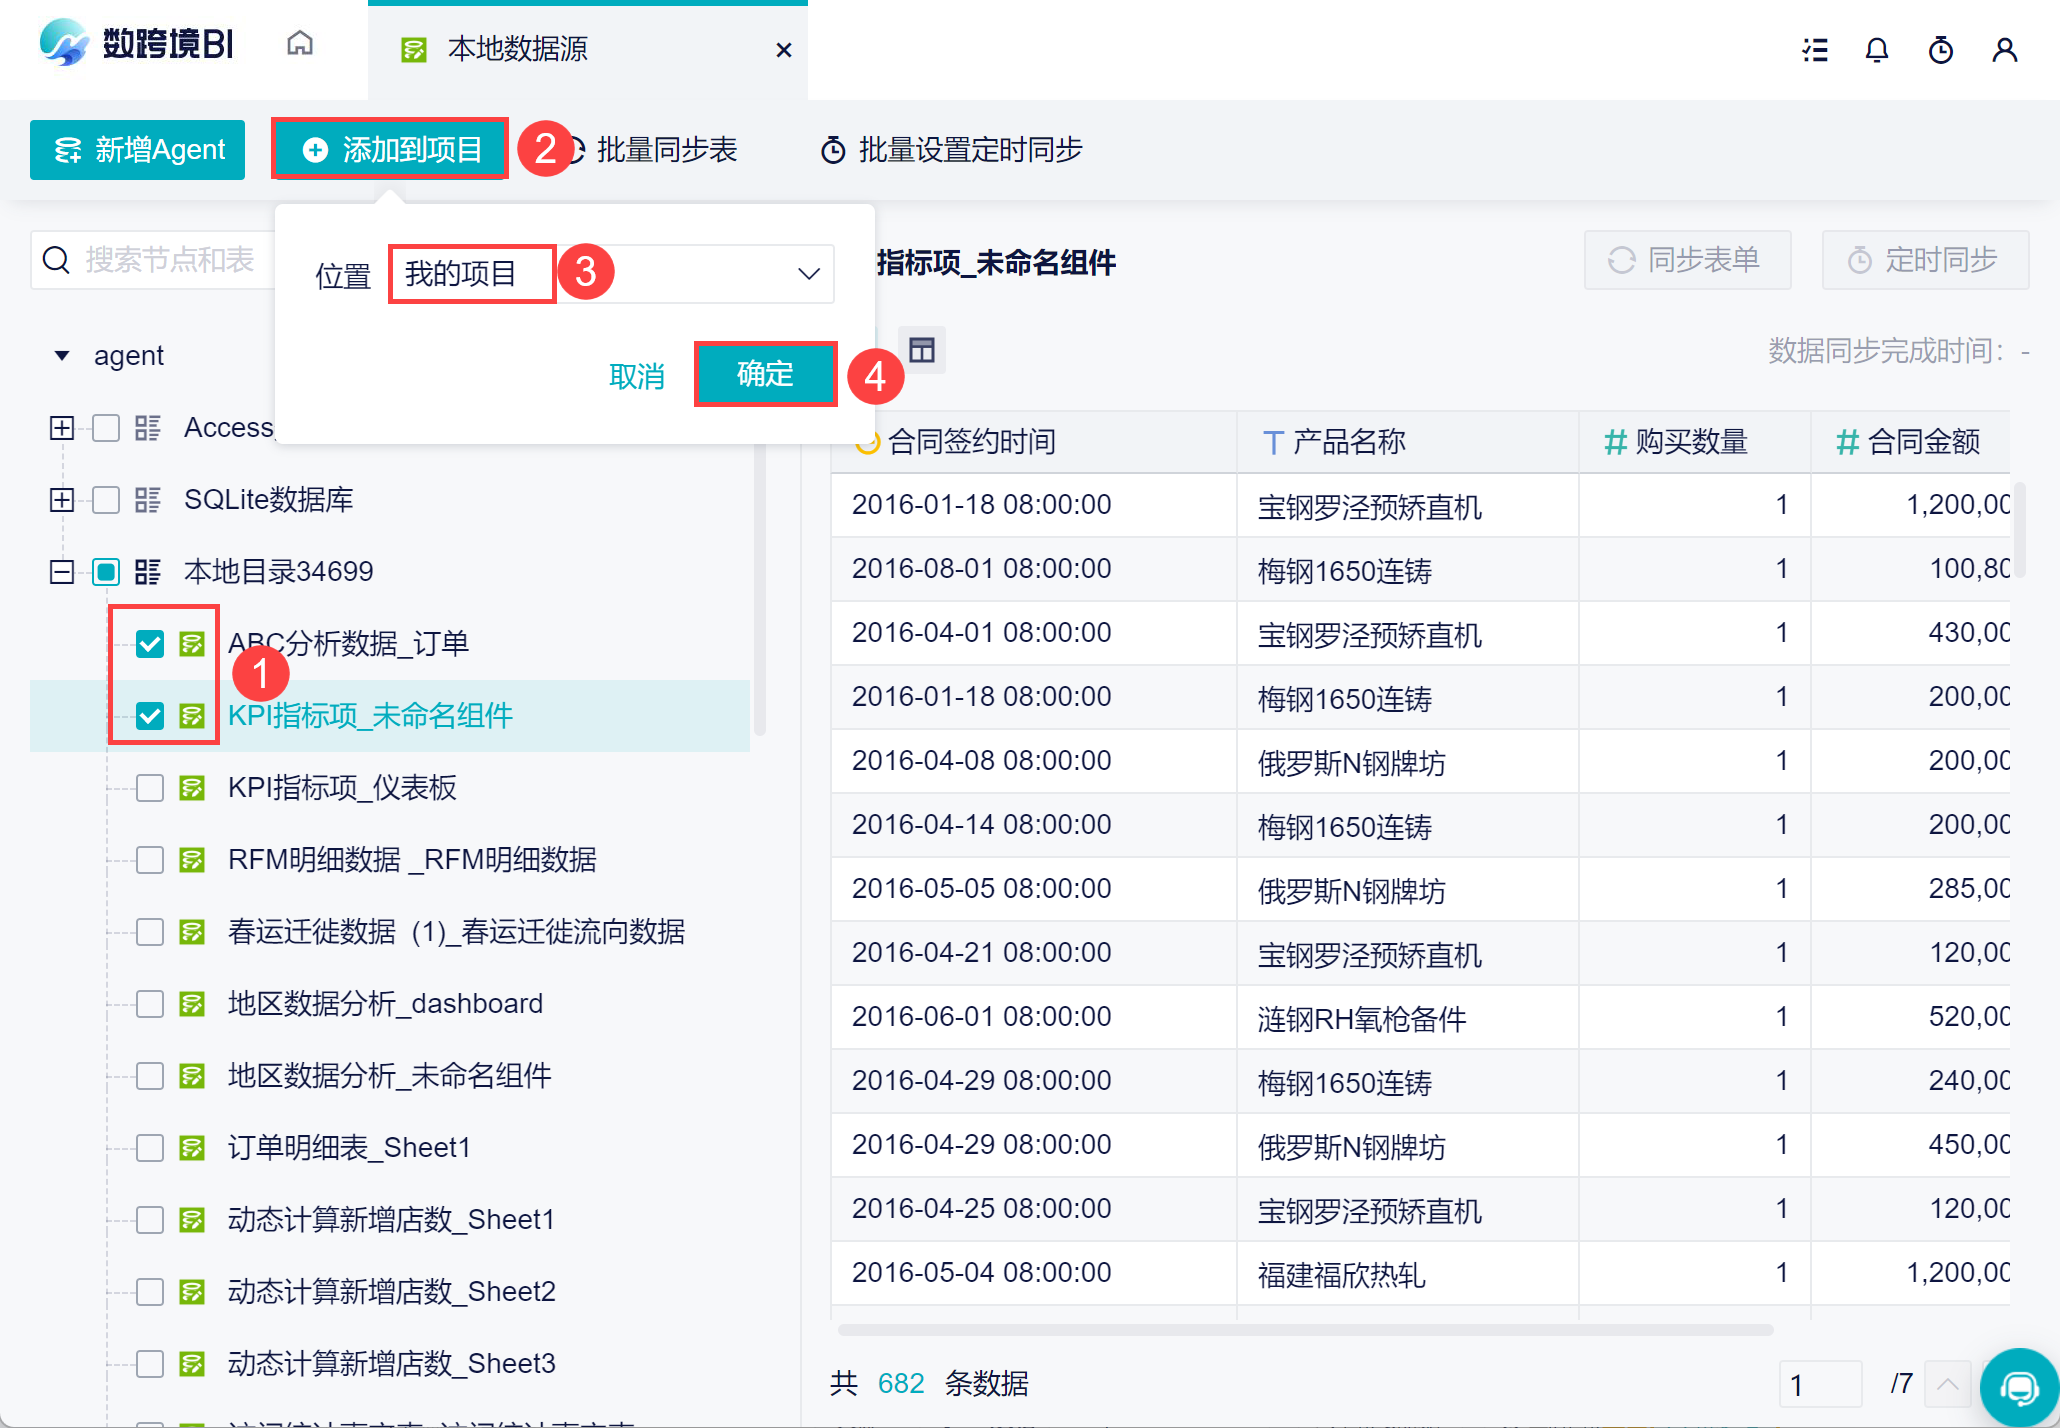
Task: Click the 取消 link in the popup
Action: point(637,376)
